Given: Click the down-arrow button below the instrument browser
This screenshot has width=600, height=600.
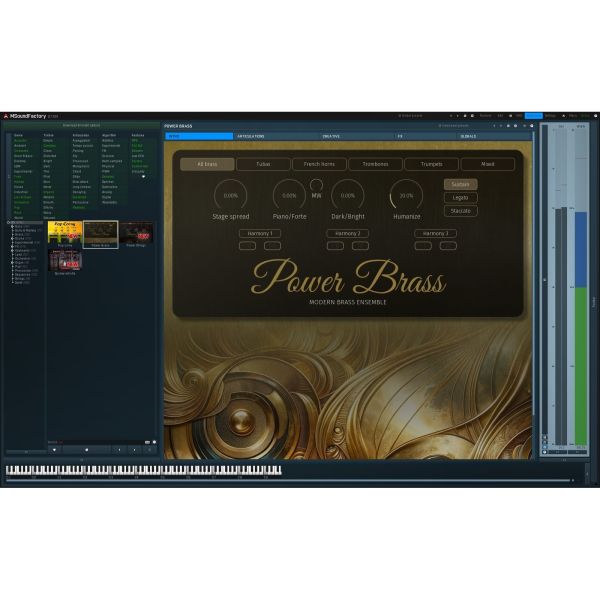Looking at the screenshot, I should tap(54, 450).
